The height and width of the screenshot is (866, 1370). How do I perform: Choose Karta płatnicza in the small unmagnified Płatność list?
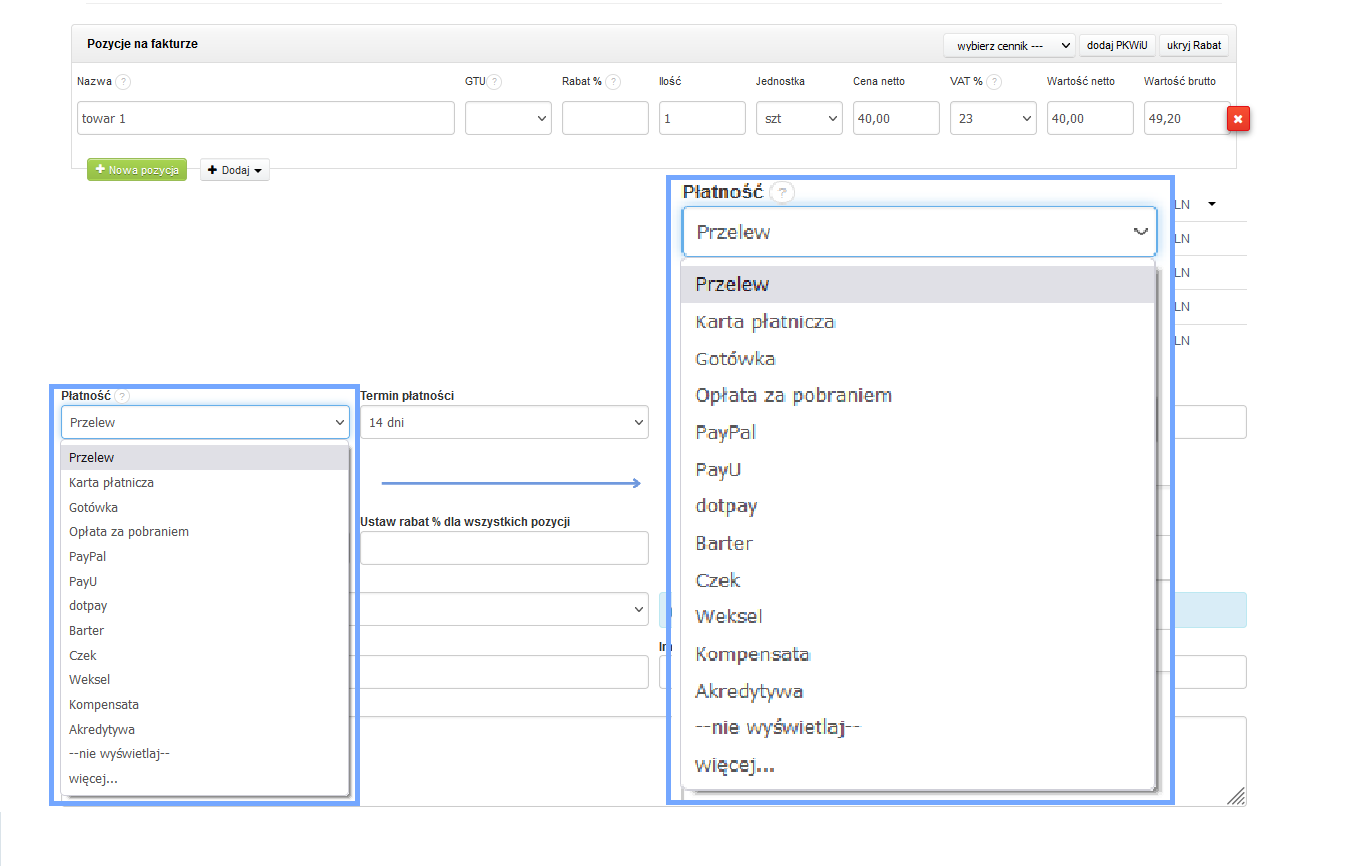(205, 482)
